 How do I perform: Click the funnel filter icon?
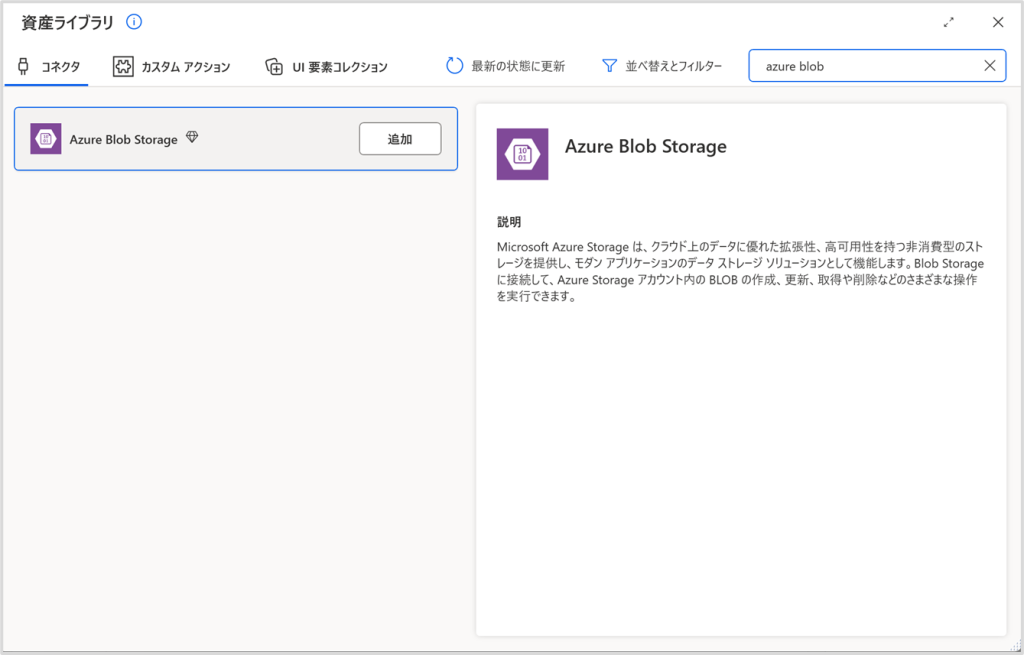tap(609, 66)
